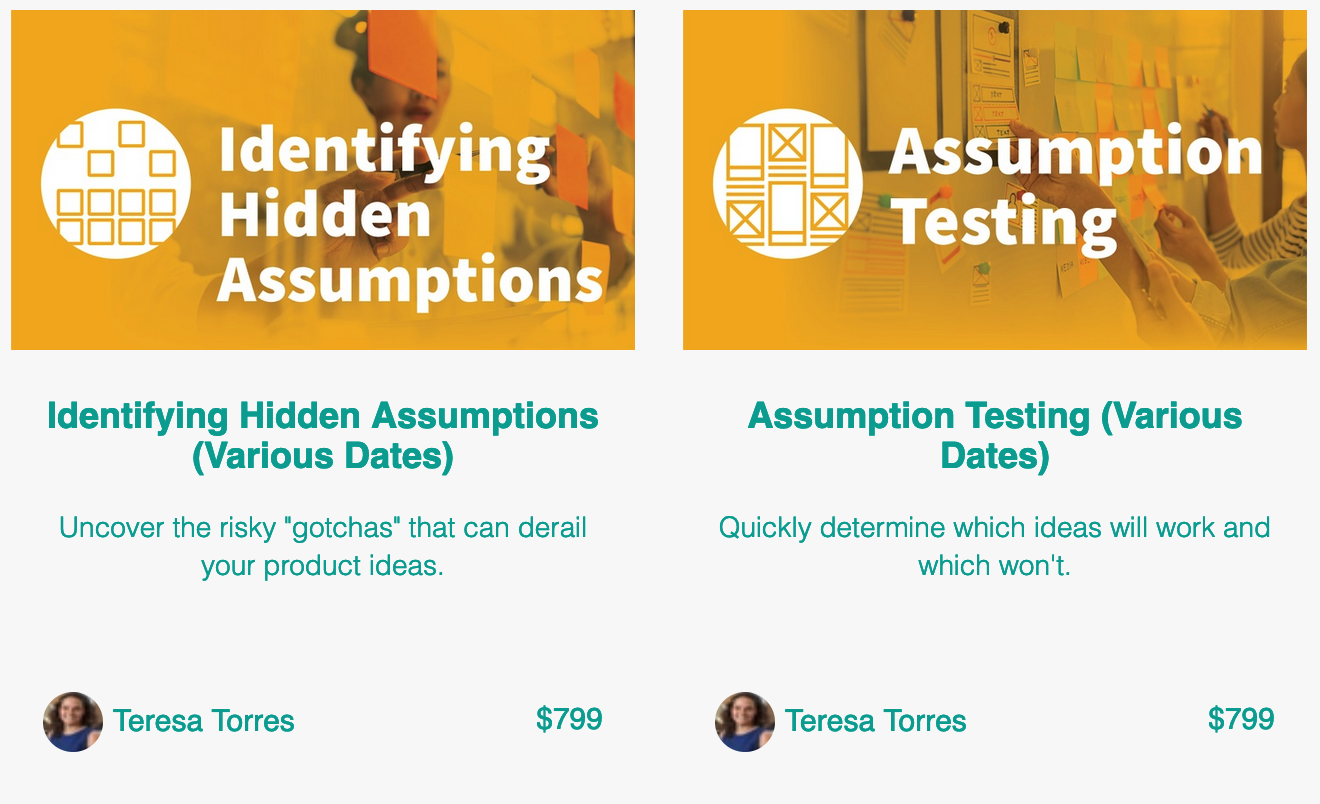
Task: Open the green Assumption Testing (Various Dates) title
Action: [x=995, y=436]
